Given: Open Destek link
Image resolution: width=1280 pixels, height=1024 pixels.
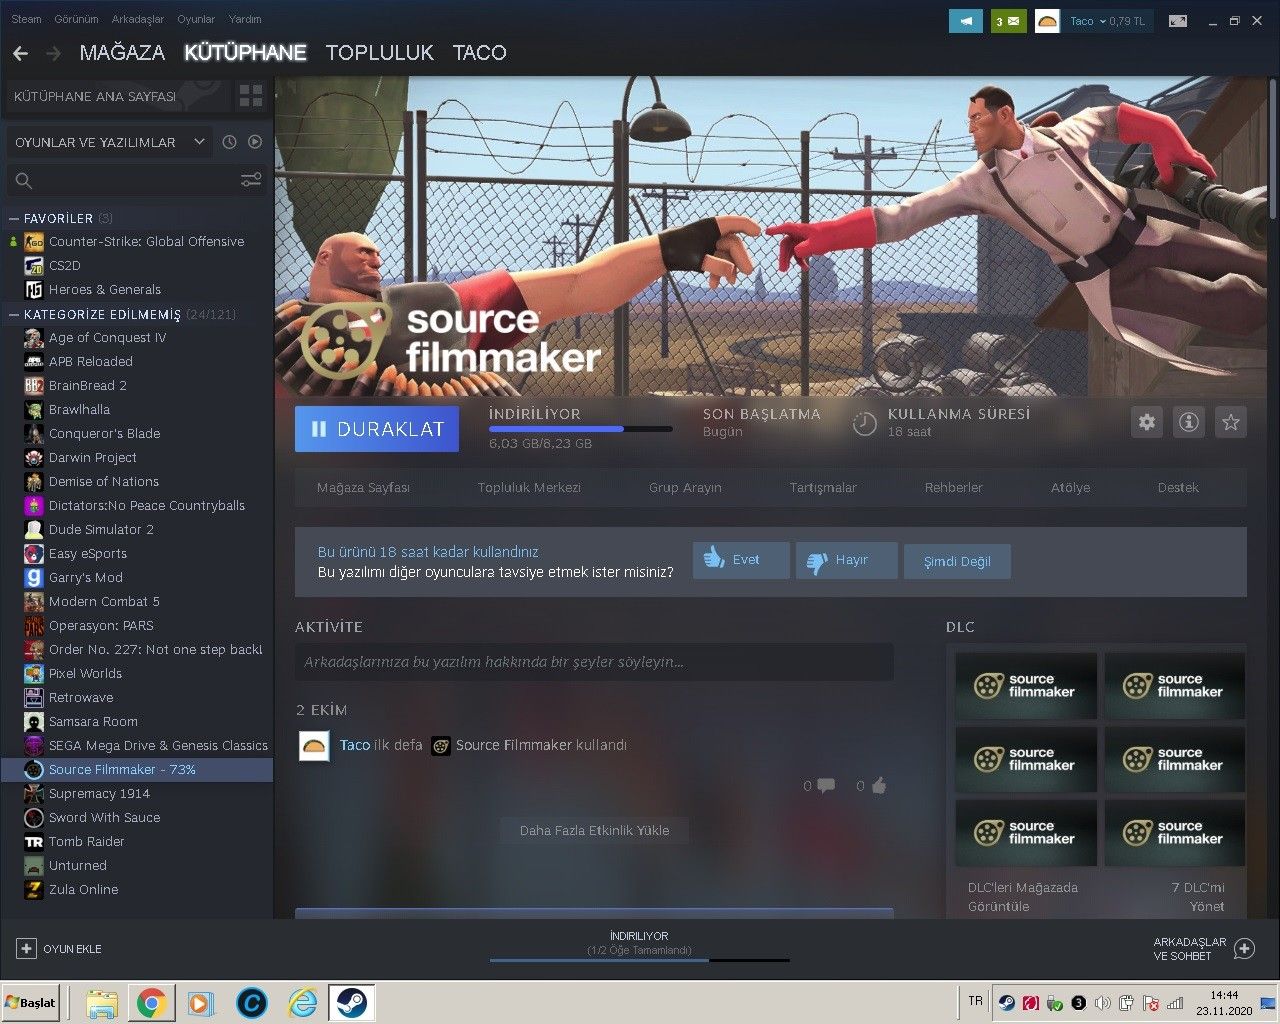Looking at the screenshot, I should point(1178,488).
